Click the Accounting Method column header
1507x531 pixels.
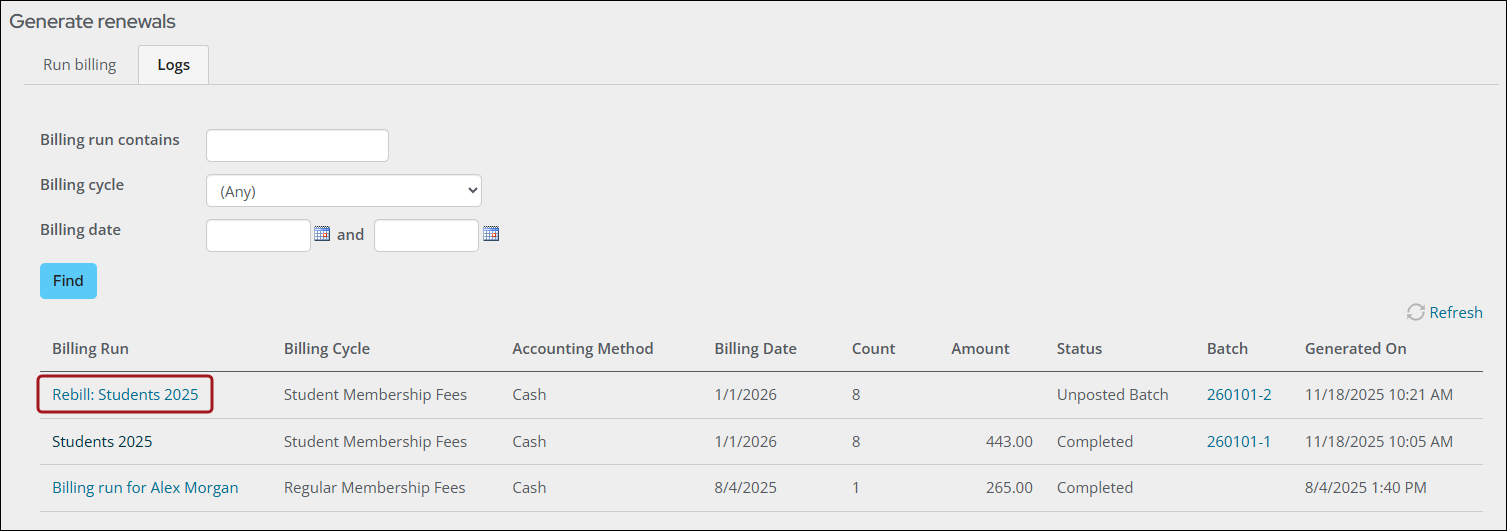(582, 349)
